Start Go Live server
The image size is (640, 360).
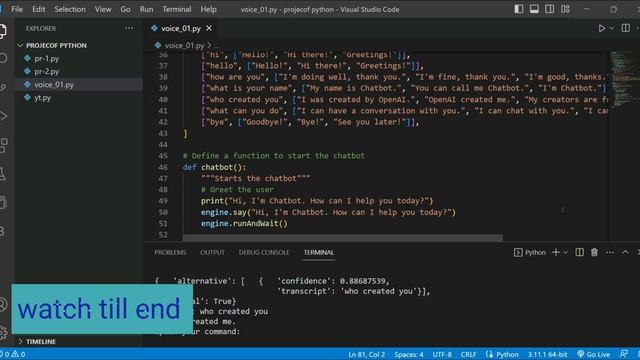pyautogui.click(x=594, y=354)
